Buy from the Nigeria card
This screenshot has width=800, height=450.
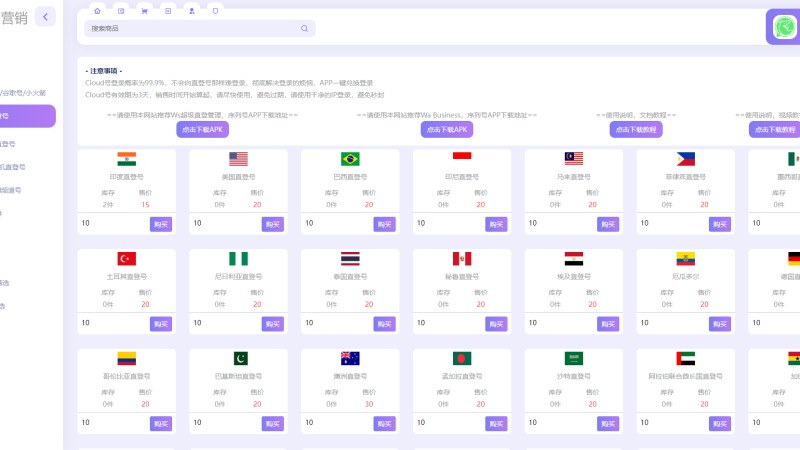pyautogui.click(x=272, y=324)
